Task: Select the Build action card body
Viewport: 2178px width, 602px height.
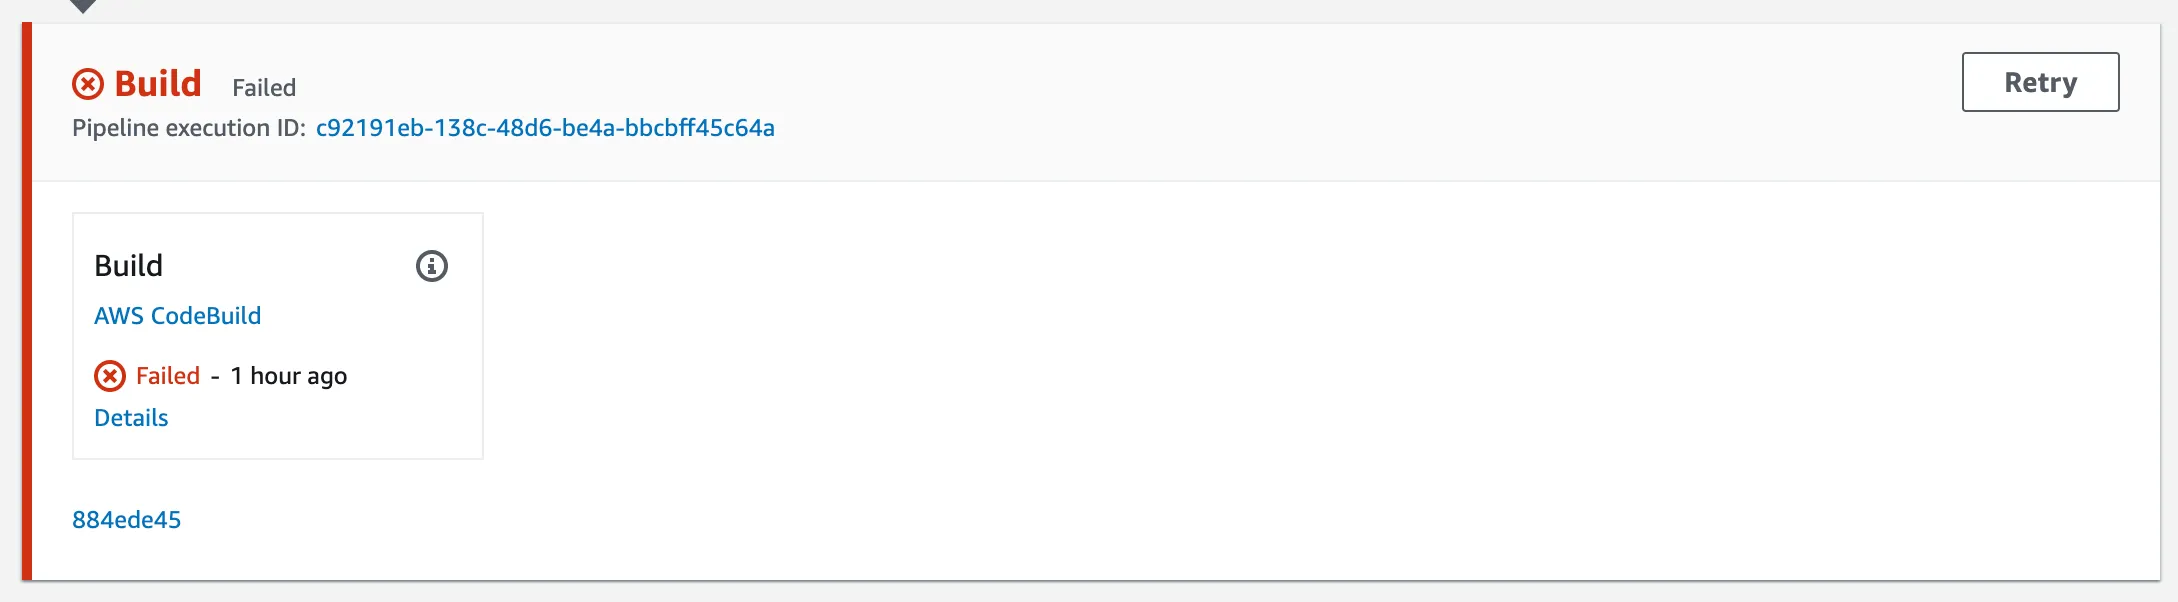Action: point(278,336)
